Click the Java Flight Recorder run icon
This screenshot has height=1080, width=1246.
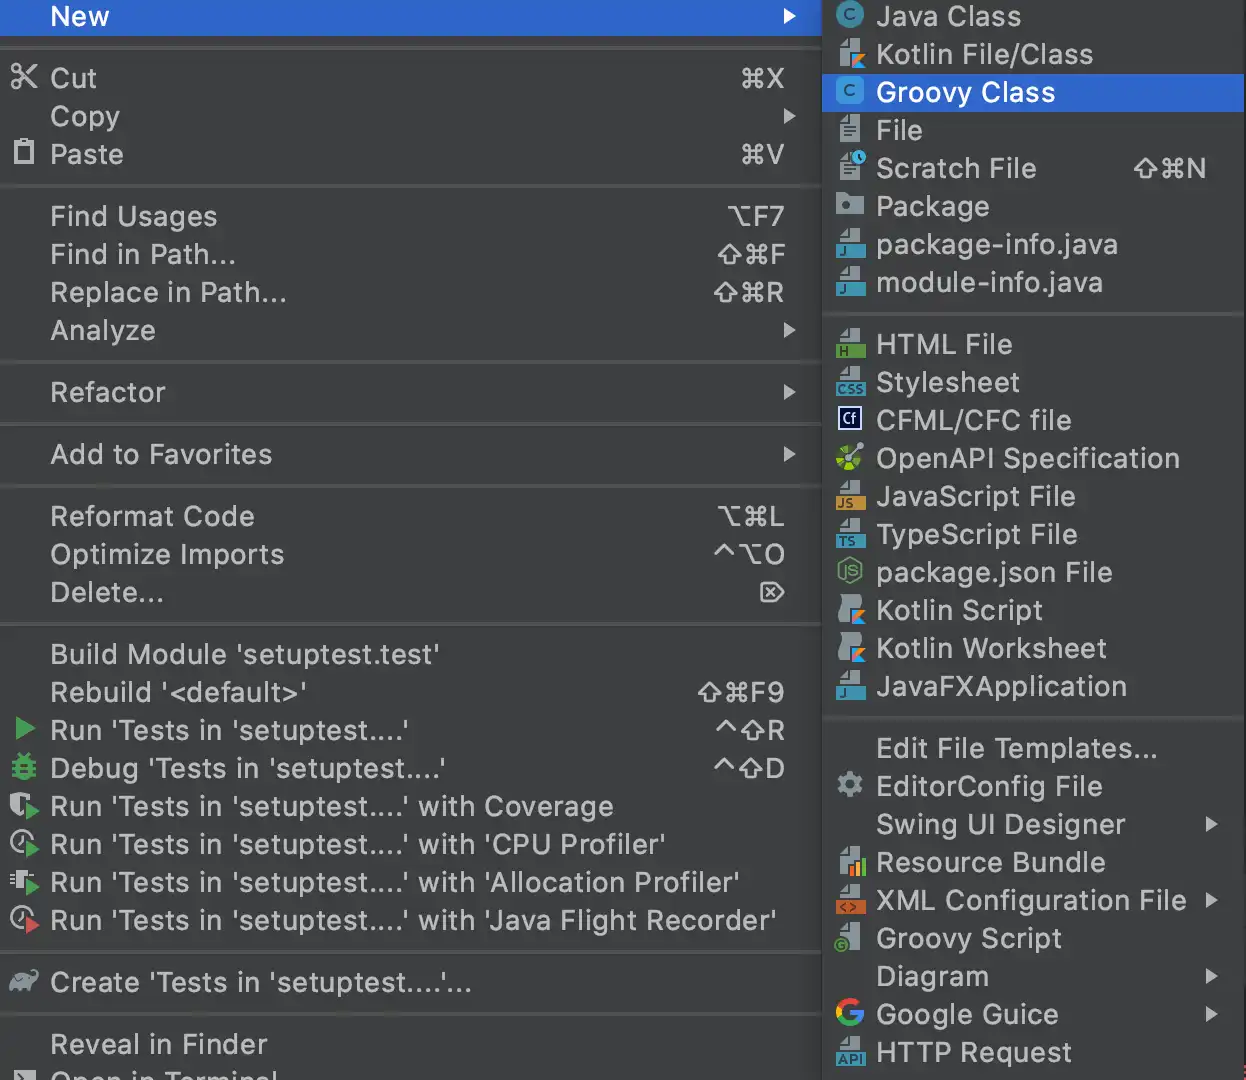click(24, 920)
